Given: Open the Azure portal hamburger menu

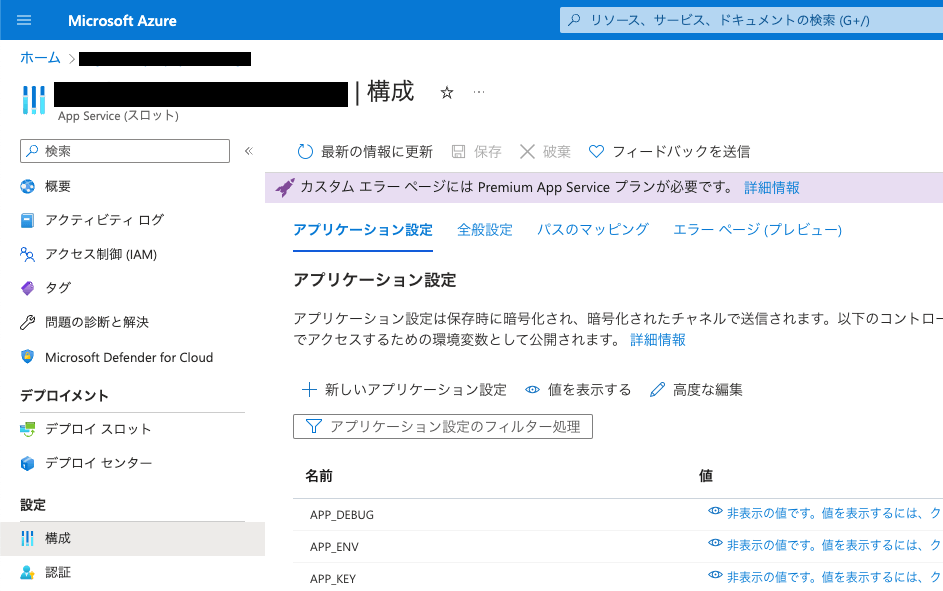Looking at the screenshot, I should (x=24, y=20).
